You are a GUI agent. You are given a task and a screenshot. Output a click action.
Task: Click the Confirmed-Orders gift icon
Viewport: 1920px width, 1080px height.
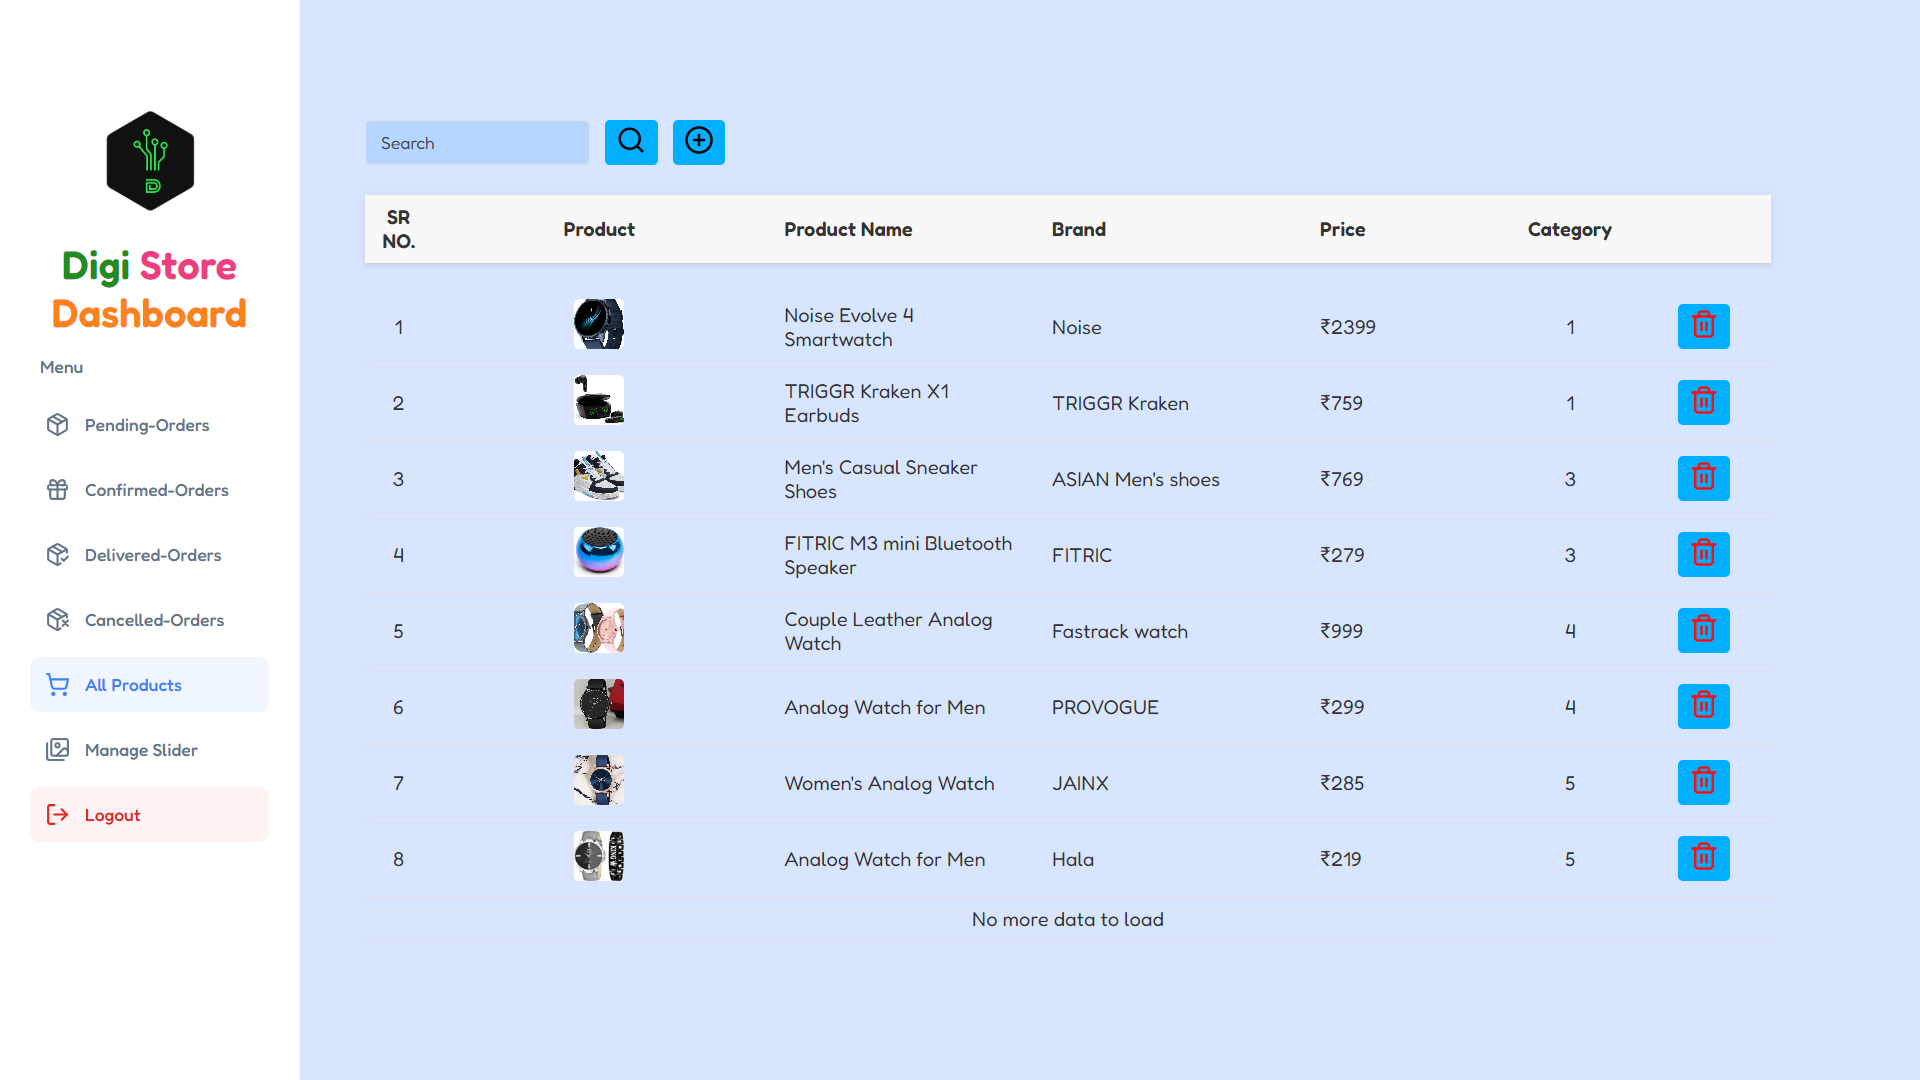point(58,490)
